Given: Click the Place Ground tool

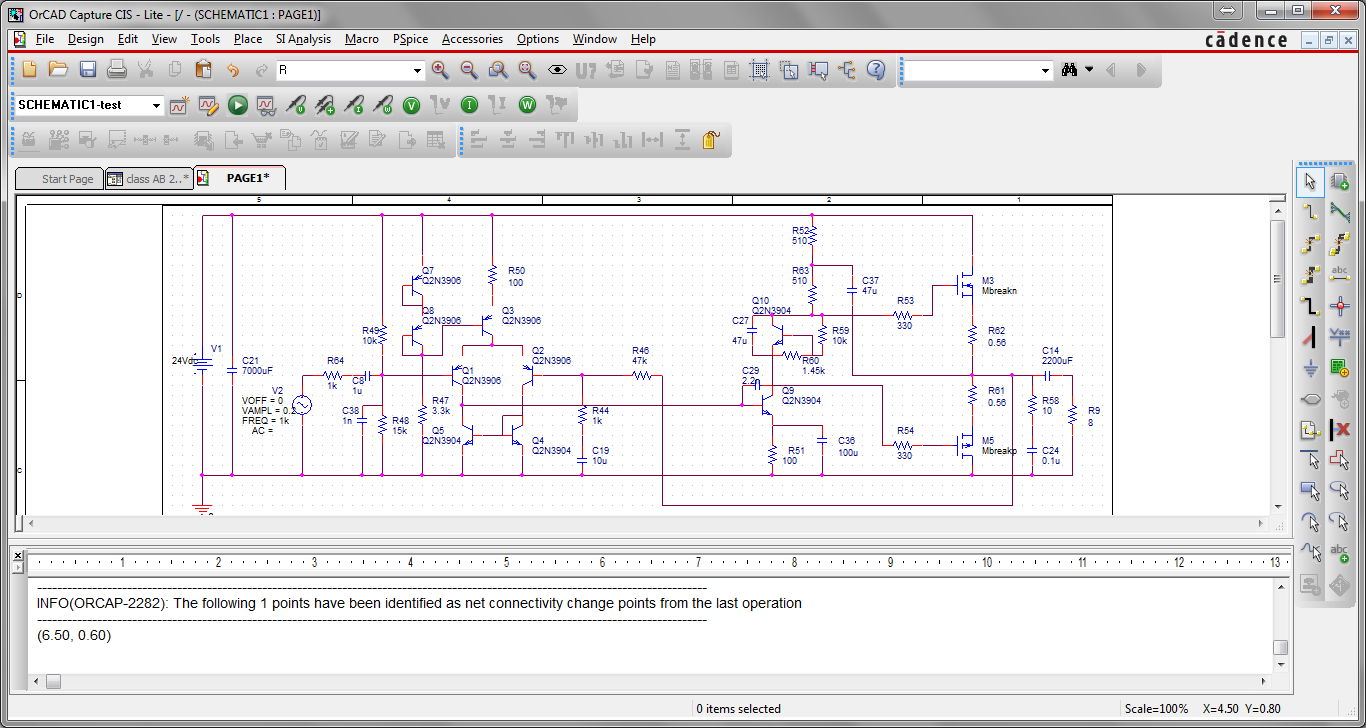Looking at the screenshot, I should (1311, 368).
